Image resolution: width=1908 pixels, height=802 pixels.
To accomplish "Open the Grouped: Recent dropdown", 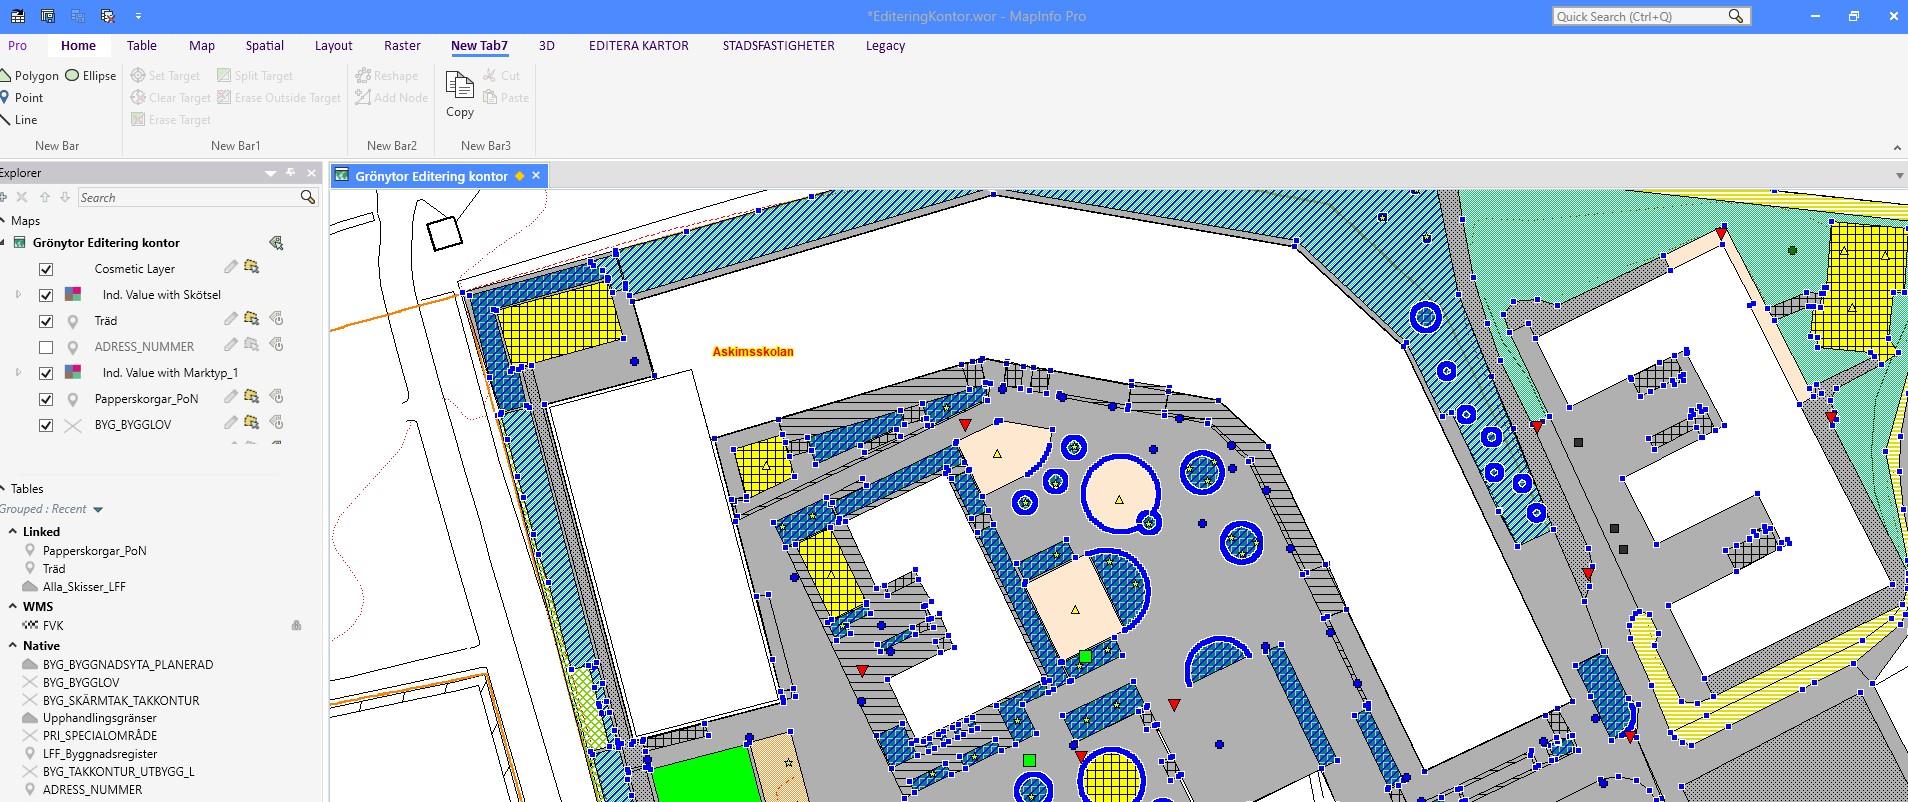I will click(98, 510).
